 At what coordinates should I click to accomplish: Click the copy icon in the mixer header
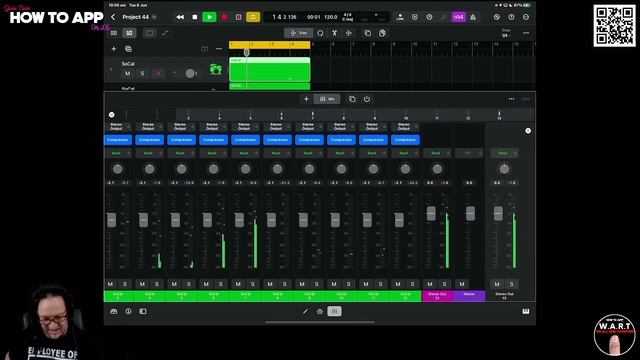click(x=352, y=99)
